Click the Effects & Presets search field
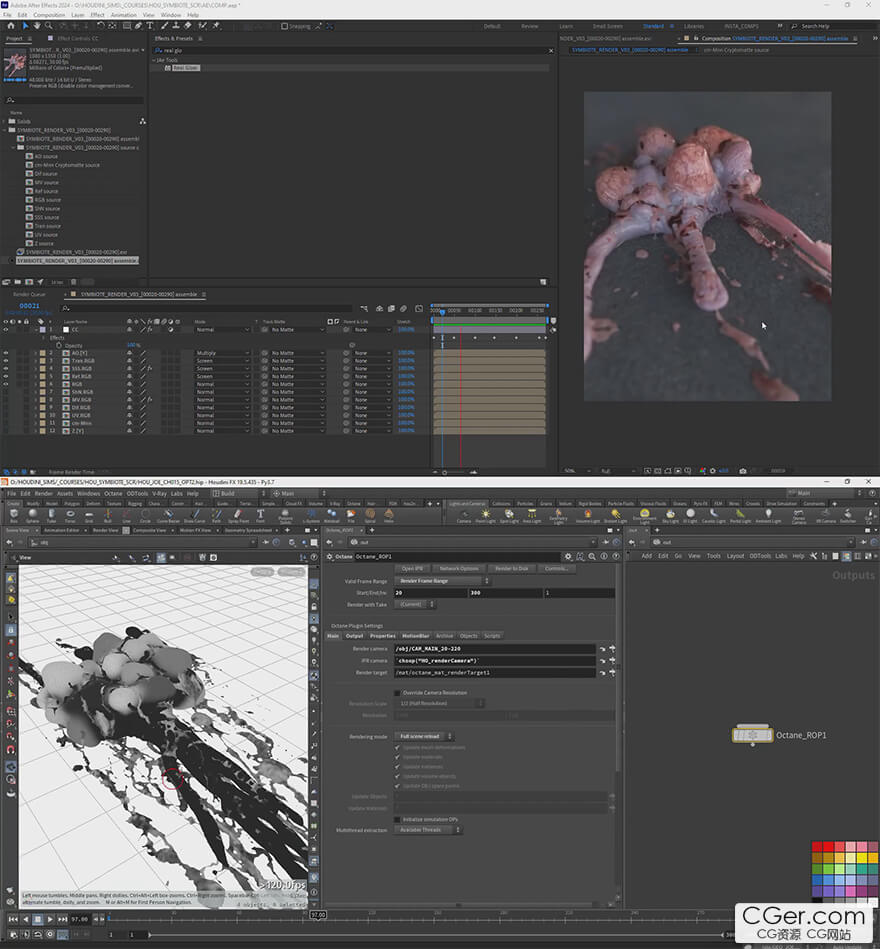880x949 pixels. [x=352, y=51]
